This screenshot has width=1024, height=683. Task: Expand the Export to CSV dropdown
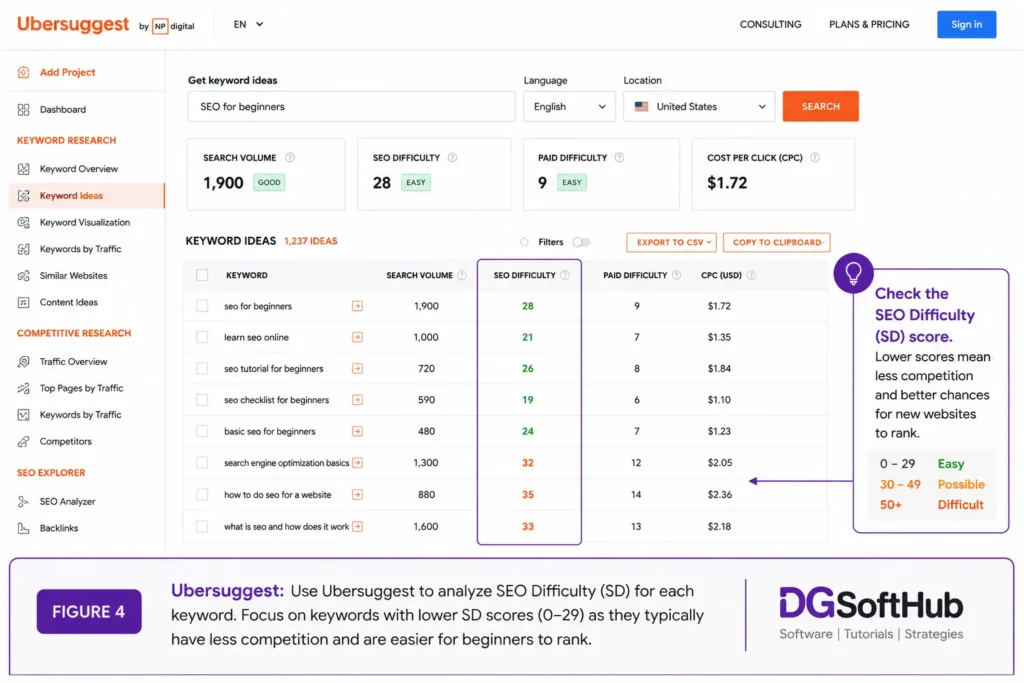pos(671,242)
